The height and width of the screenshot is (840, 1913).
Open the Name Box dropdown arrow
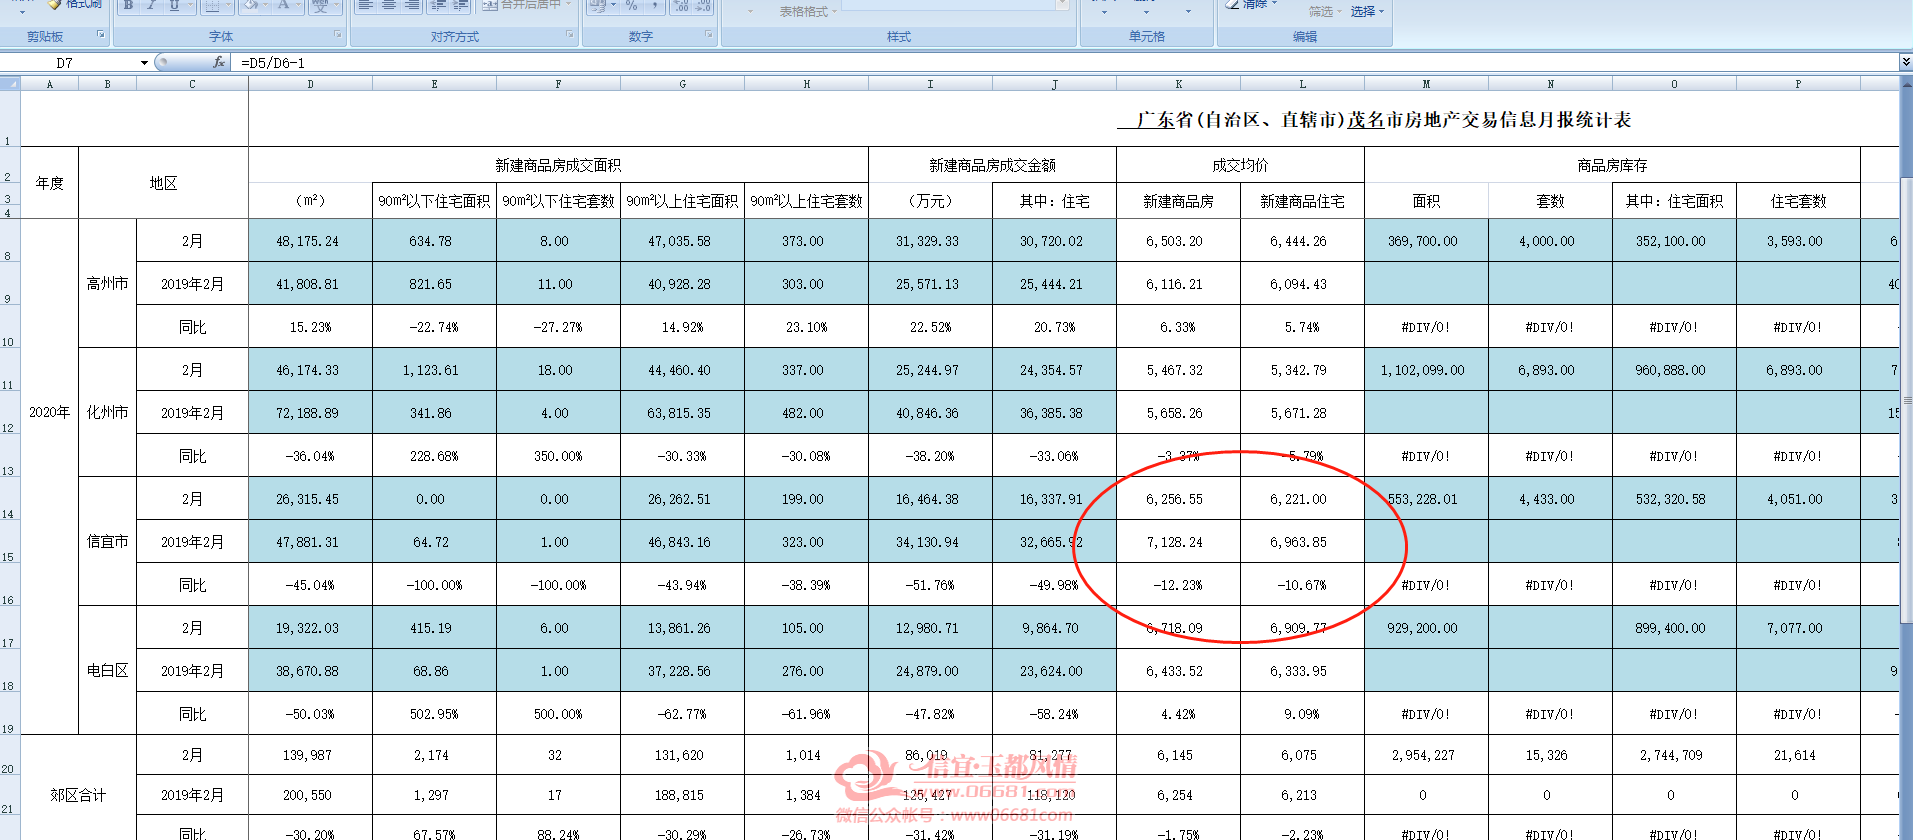pos(144,62)
